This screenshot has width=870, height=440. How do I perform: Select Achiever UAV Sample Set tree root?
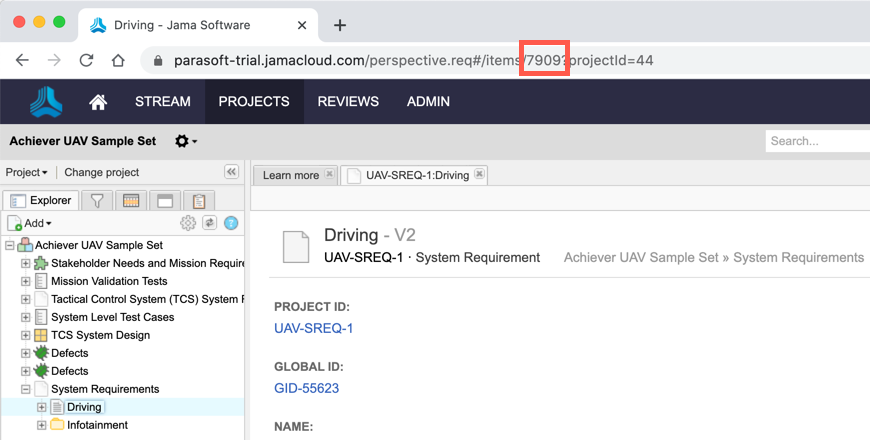[99, 245]
